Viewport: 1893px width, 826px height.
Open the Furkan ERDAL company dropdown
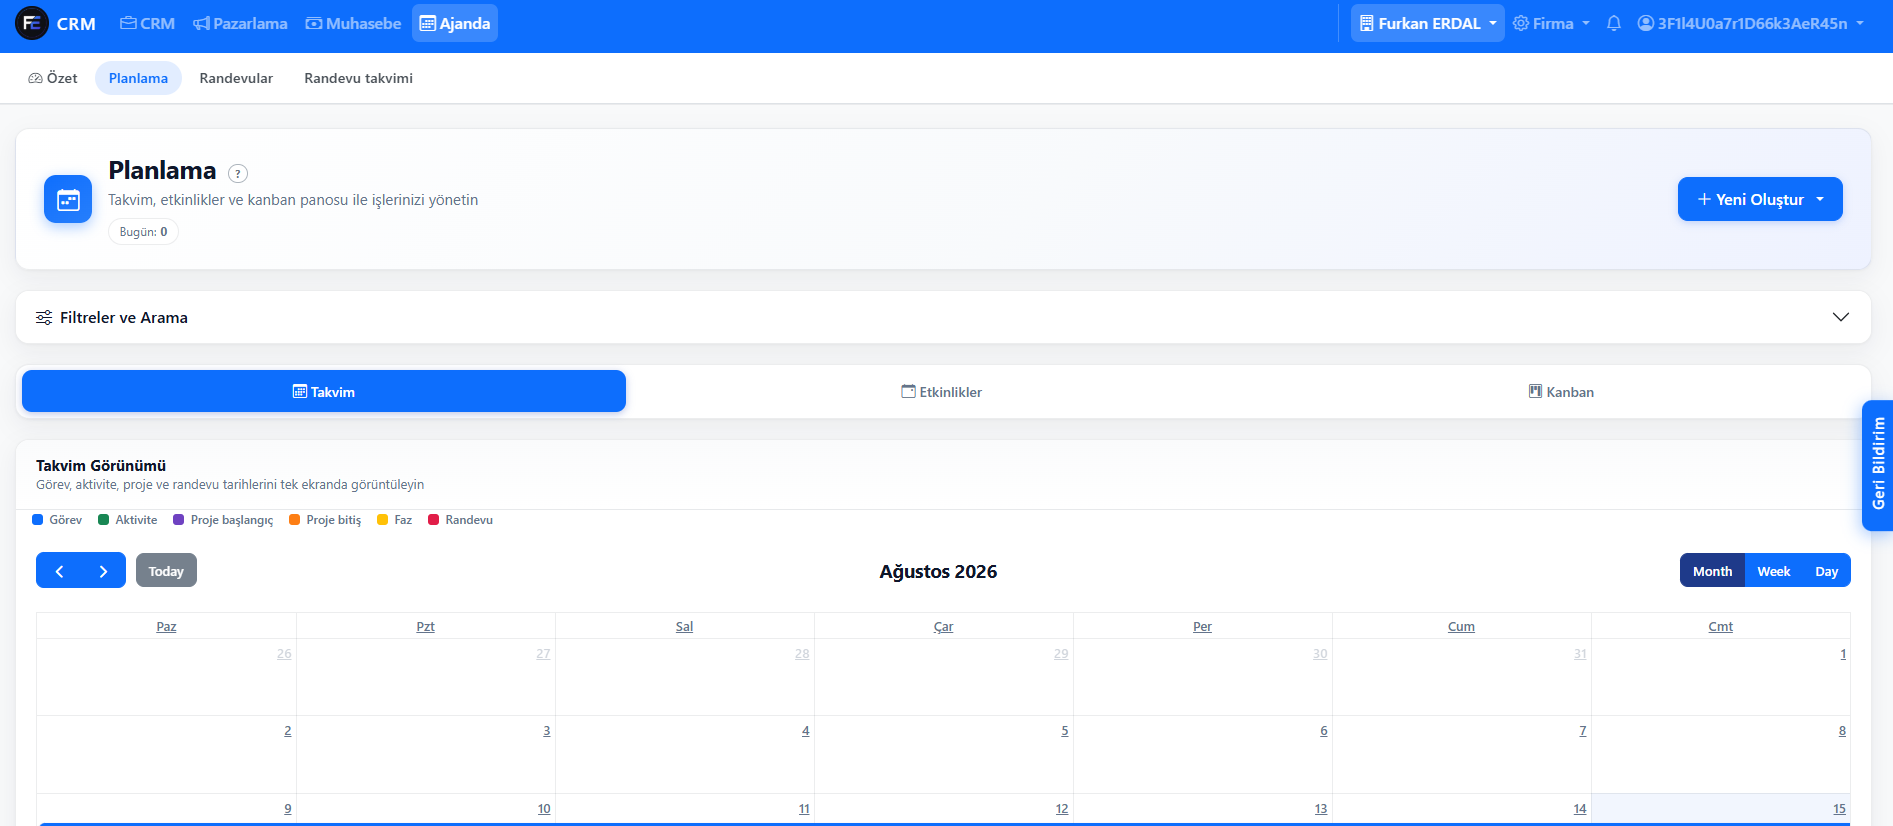click(x=1427, y=23)
